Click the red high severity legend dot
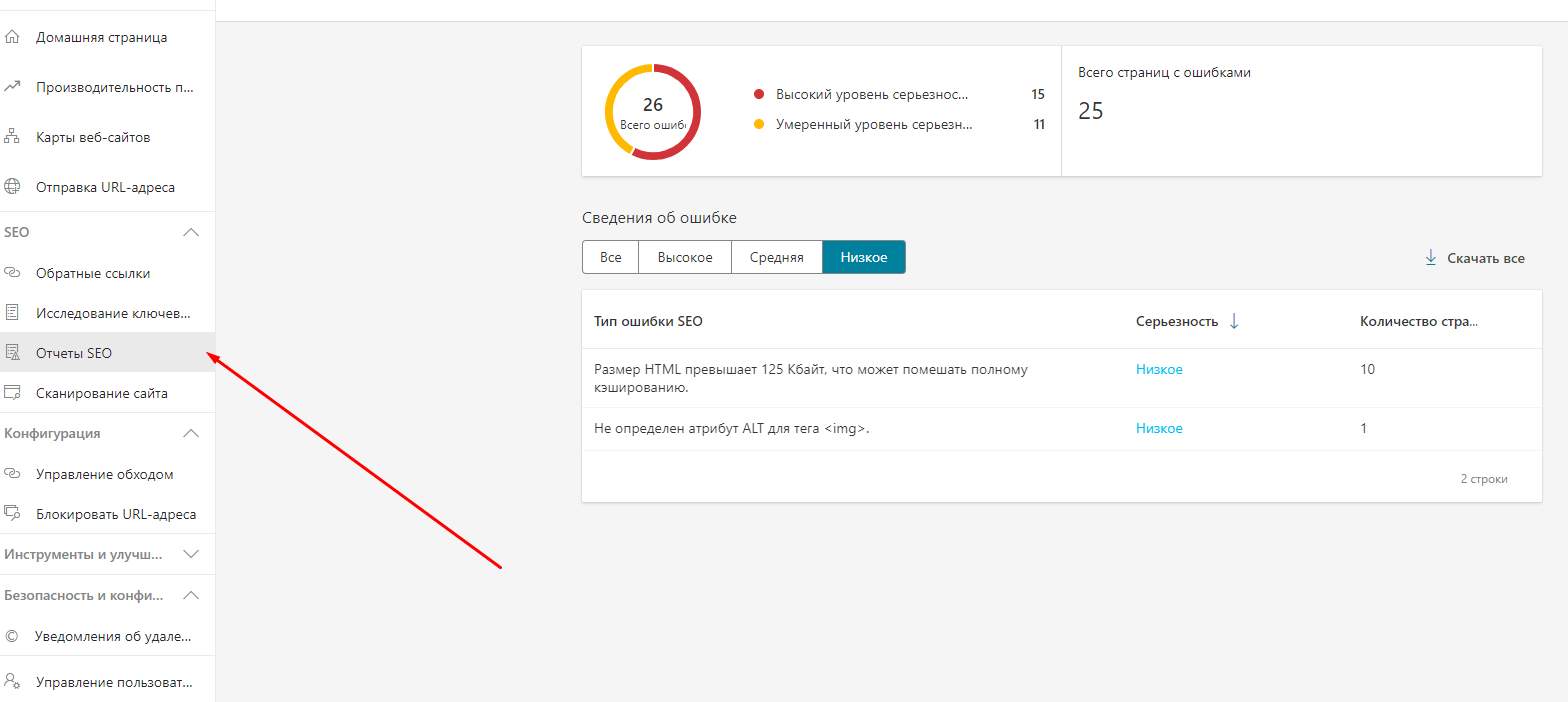This screenshot has height=702, width=1568. (758, 94)
